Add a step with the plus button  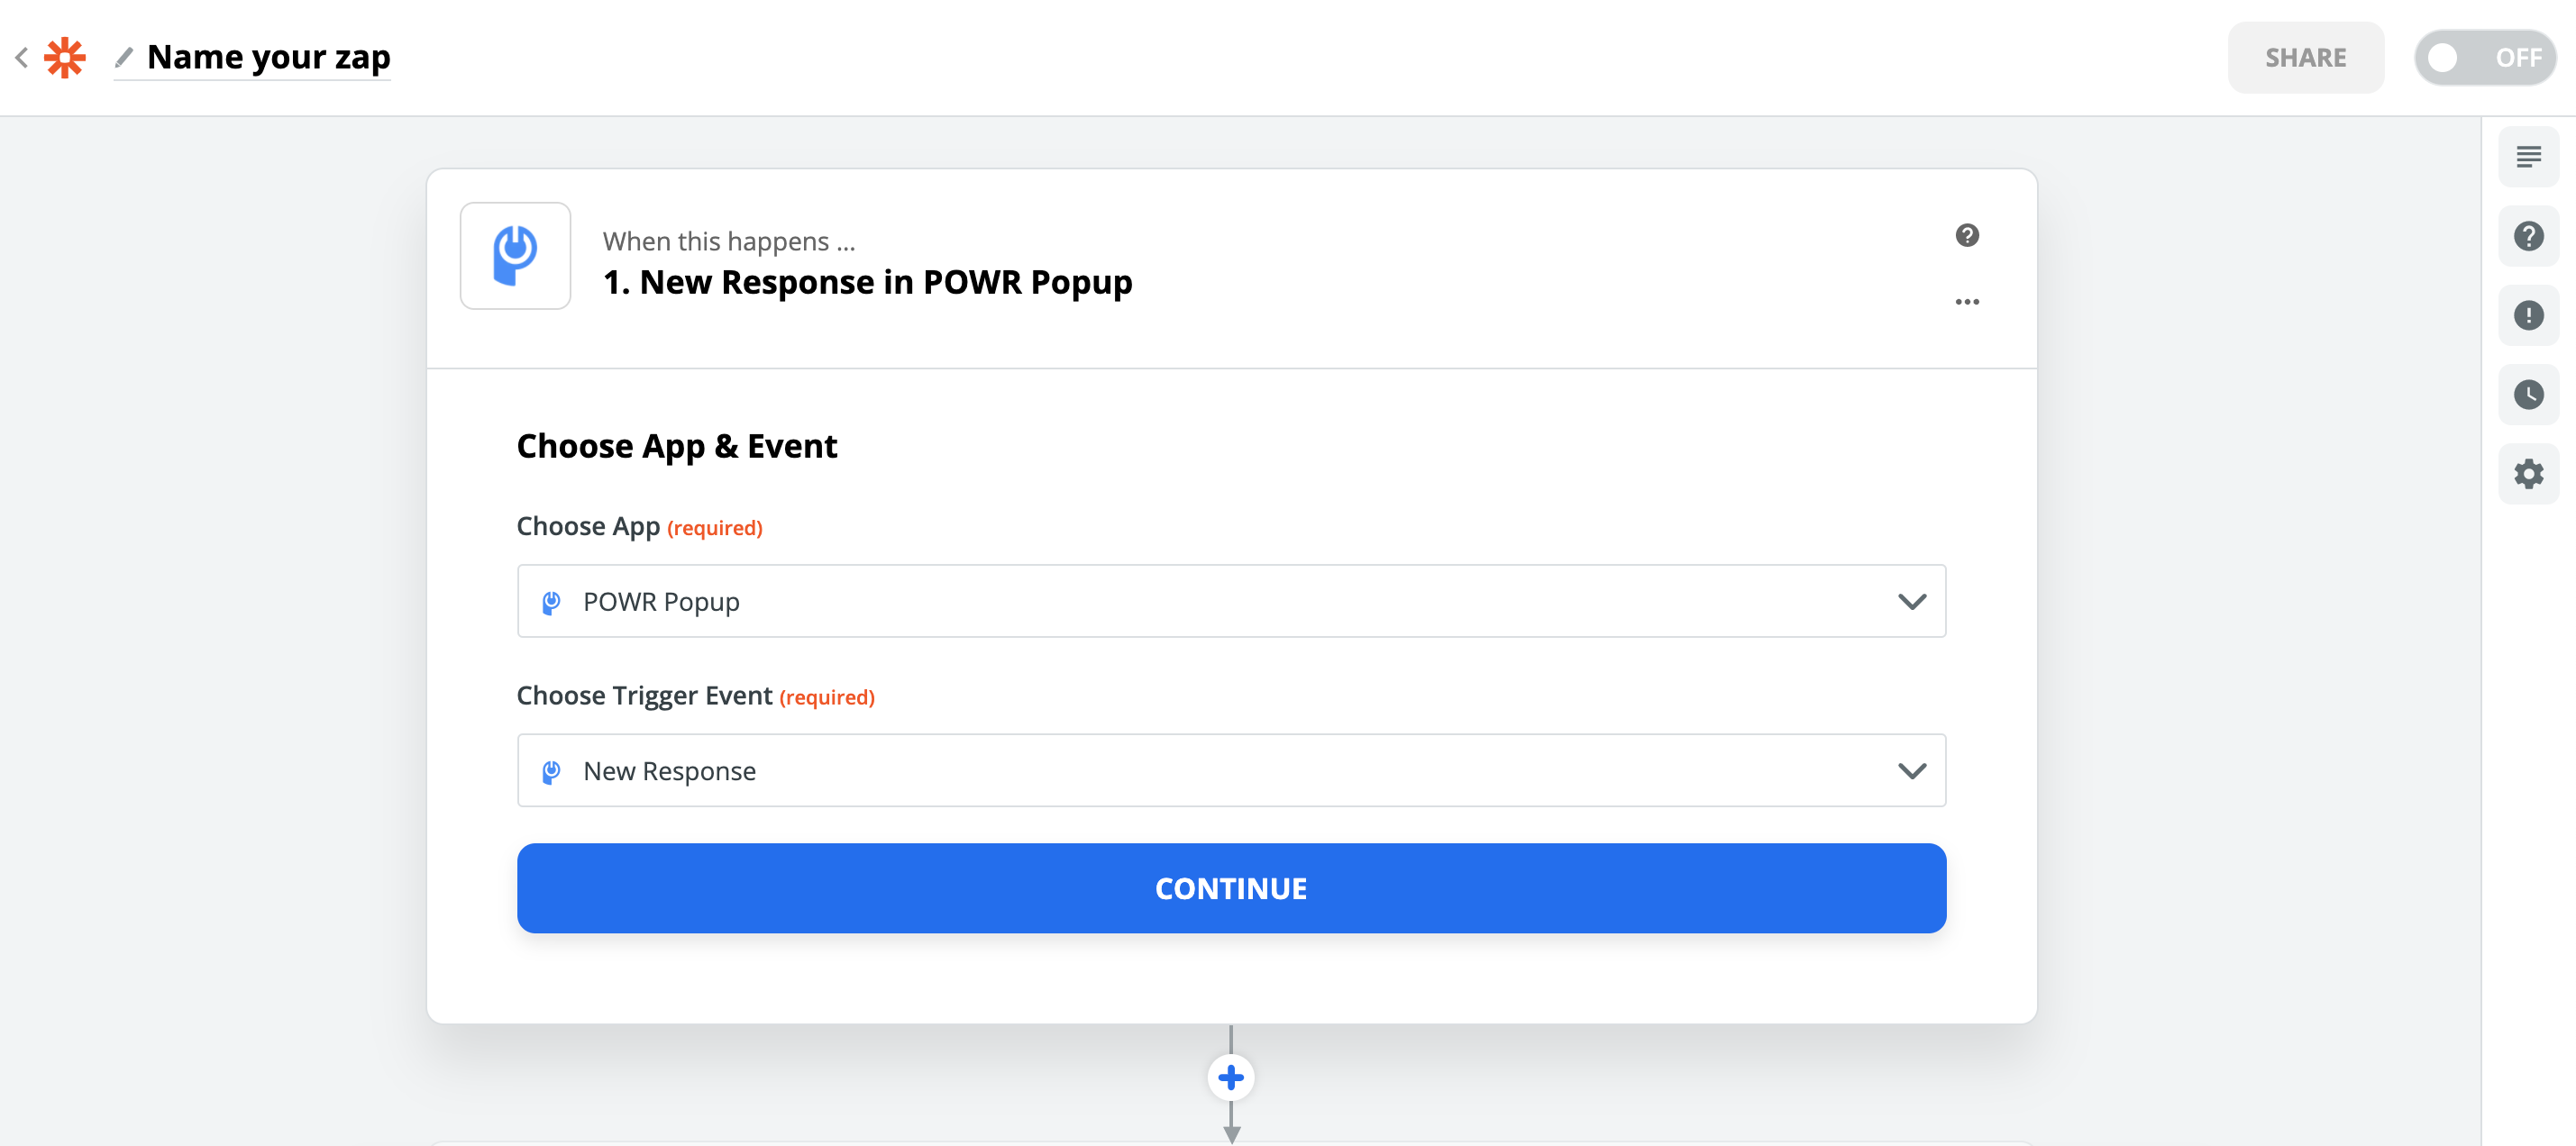[x=1231, y=1077]
